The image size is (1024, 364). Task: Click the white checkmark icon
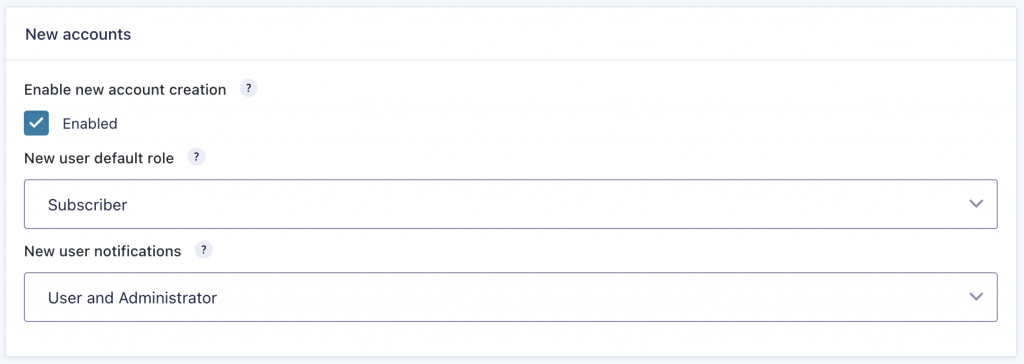pos(37,123)
